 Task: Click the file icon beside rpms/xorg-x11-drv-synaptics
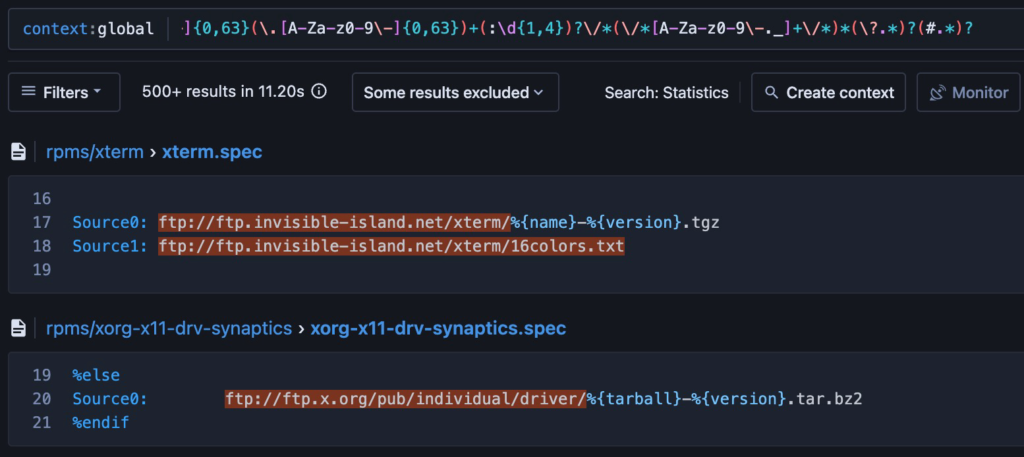pos(18,327)
